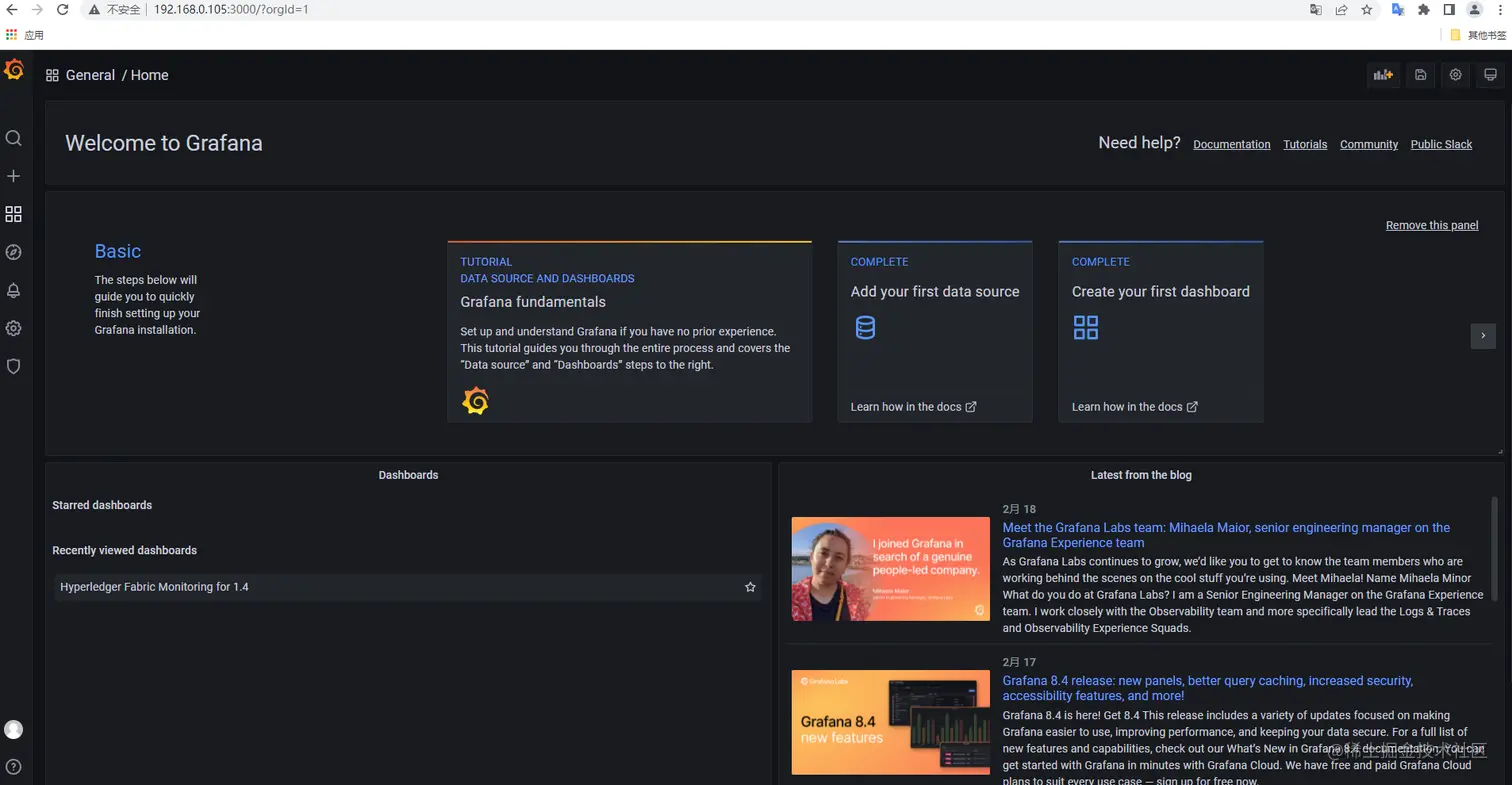Screen dimensions: 1512x785
Task: Click the browser address bar URL
Action: point(231,9)
